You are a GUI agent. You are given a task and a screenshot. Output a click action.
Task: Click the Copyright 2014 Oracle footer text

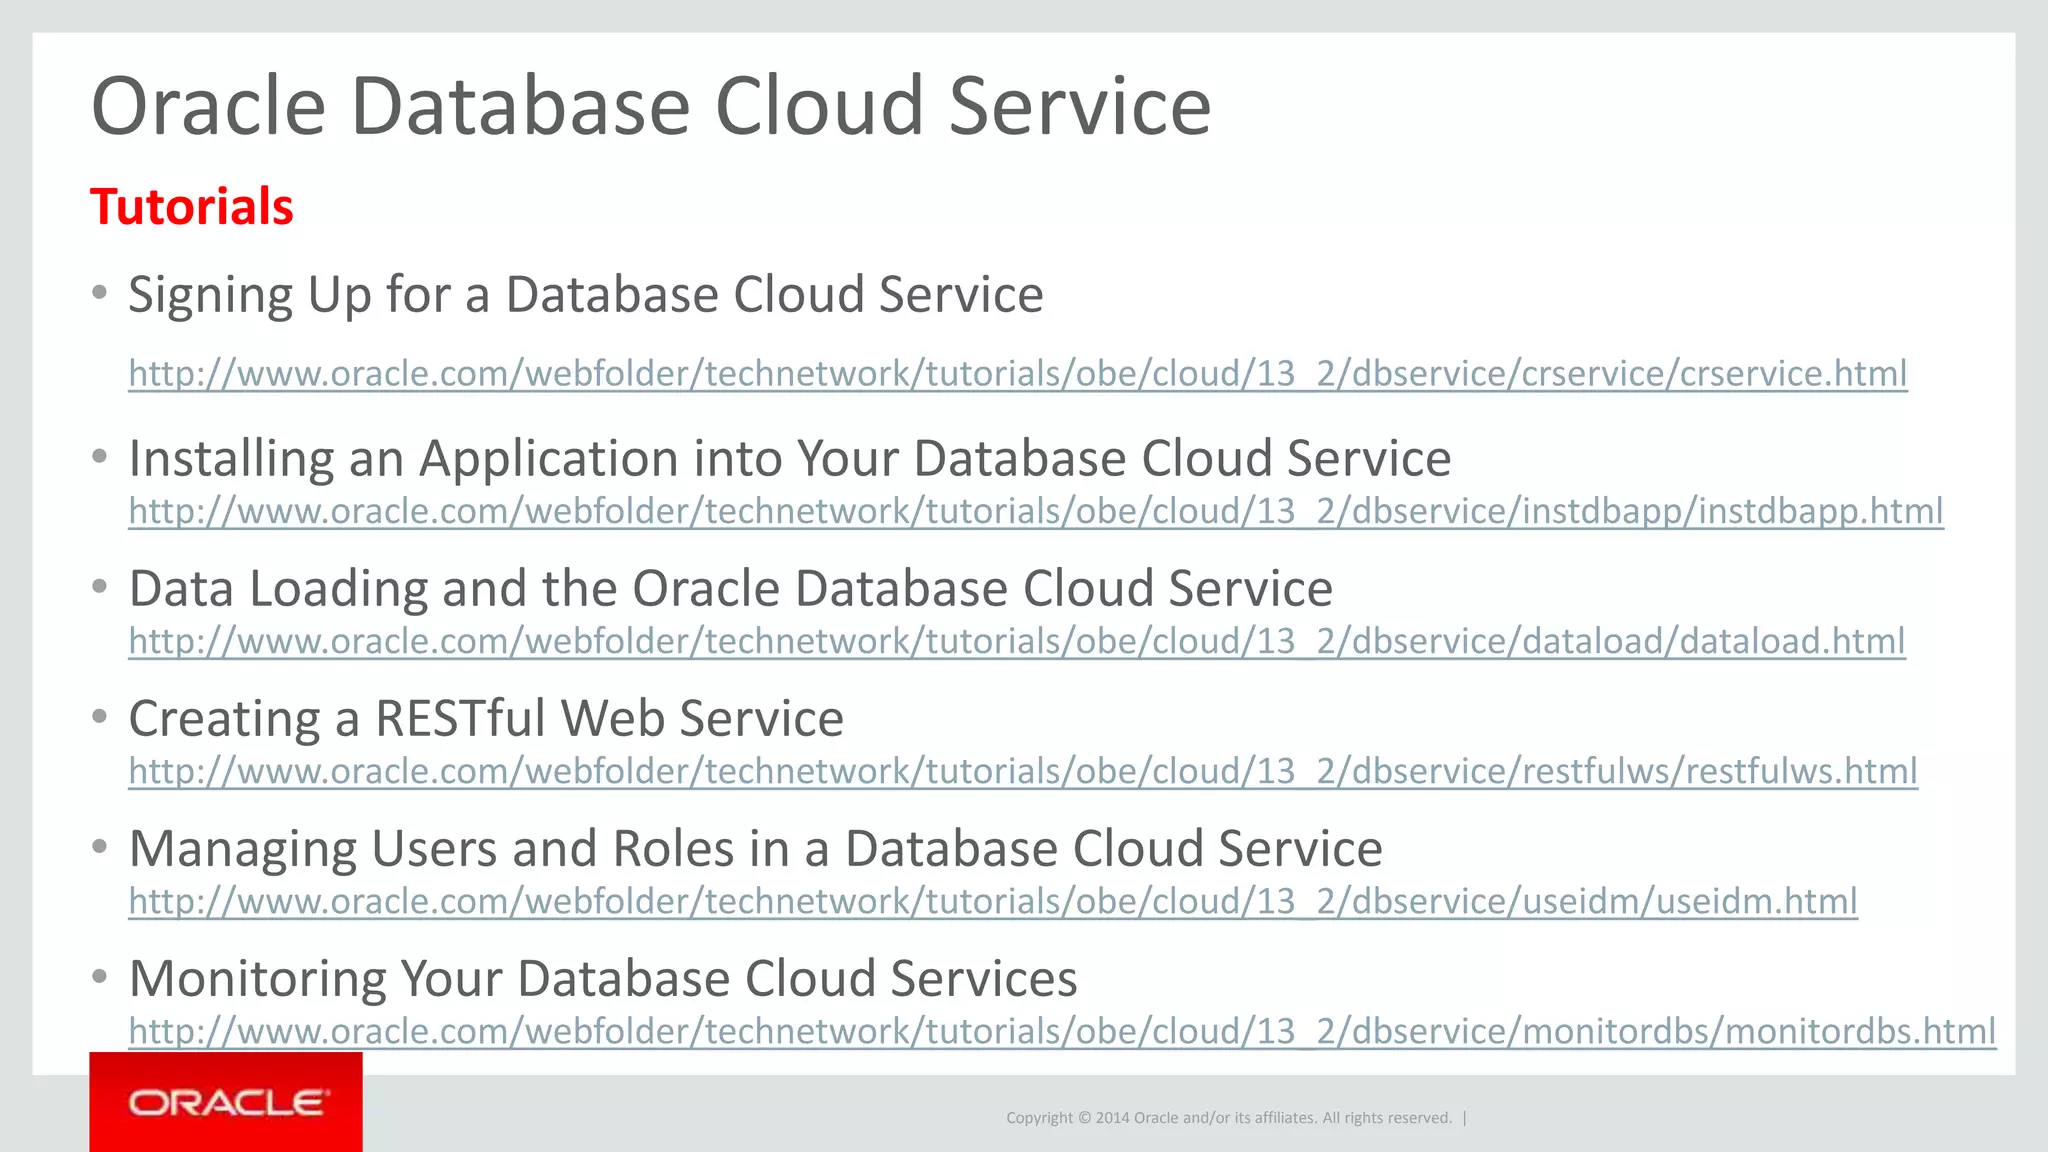pyautogui.click(x=1229, y=1118)
